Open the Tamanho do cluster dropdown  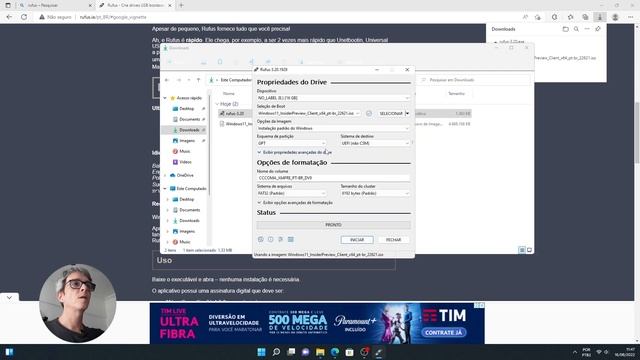coord(375,193)
